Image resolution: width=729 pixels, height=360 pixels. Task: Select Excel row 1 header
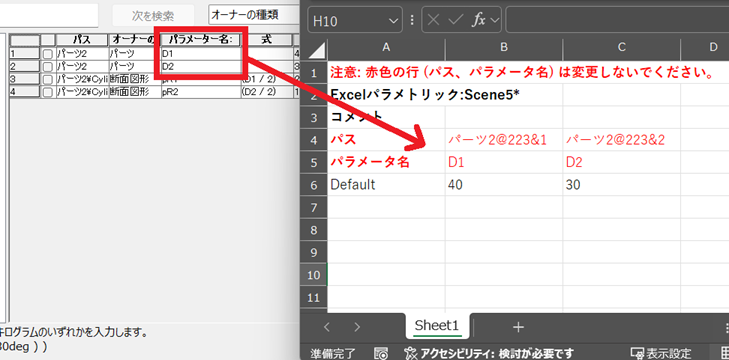pos(314,72)
